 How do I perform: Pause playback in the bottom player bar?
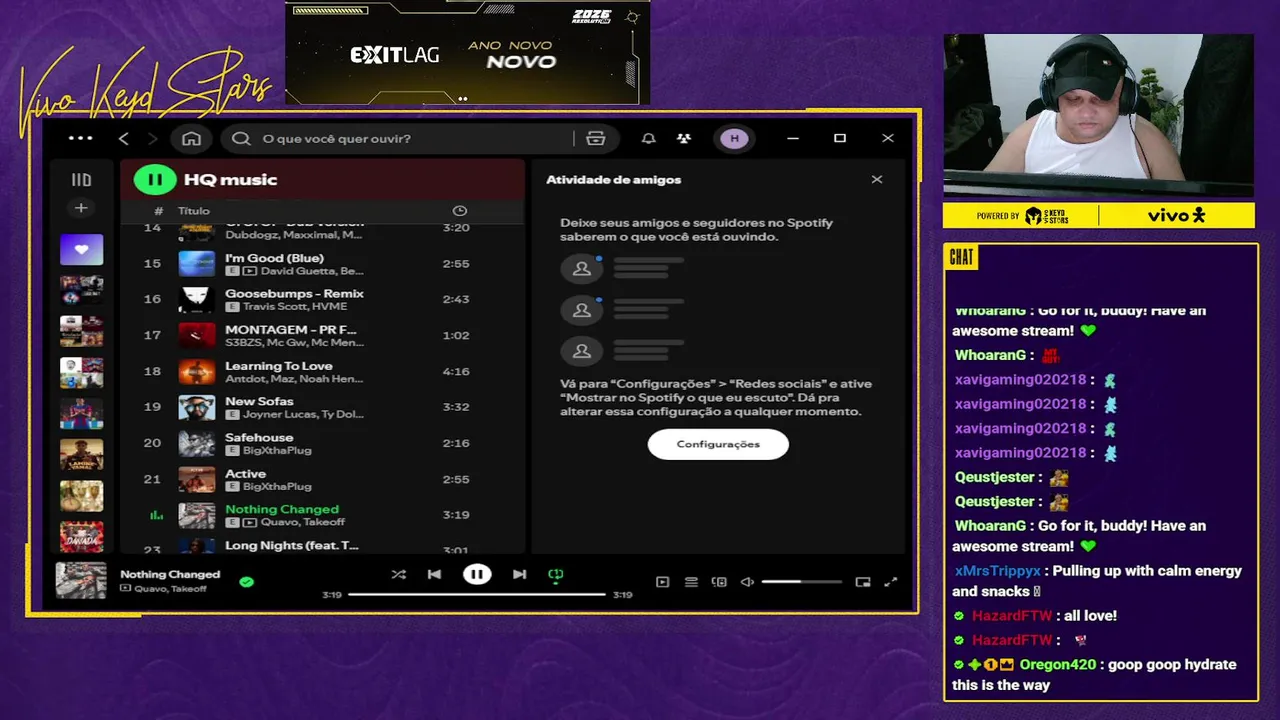(477, 574)
